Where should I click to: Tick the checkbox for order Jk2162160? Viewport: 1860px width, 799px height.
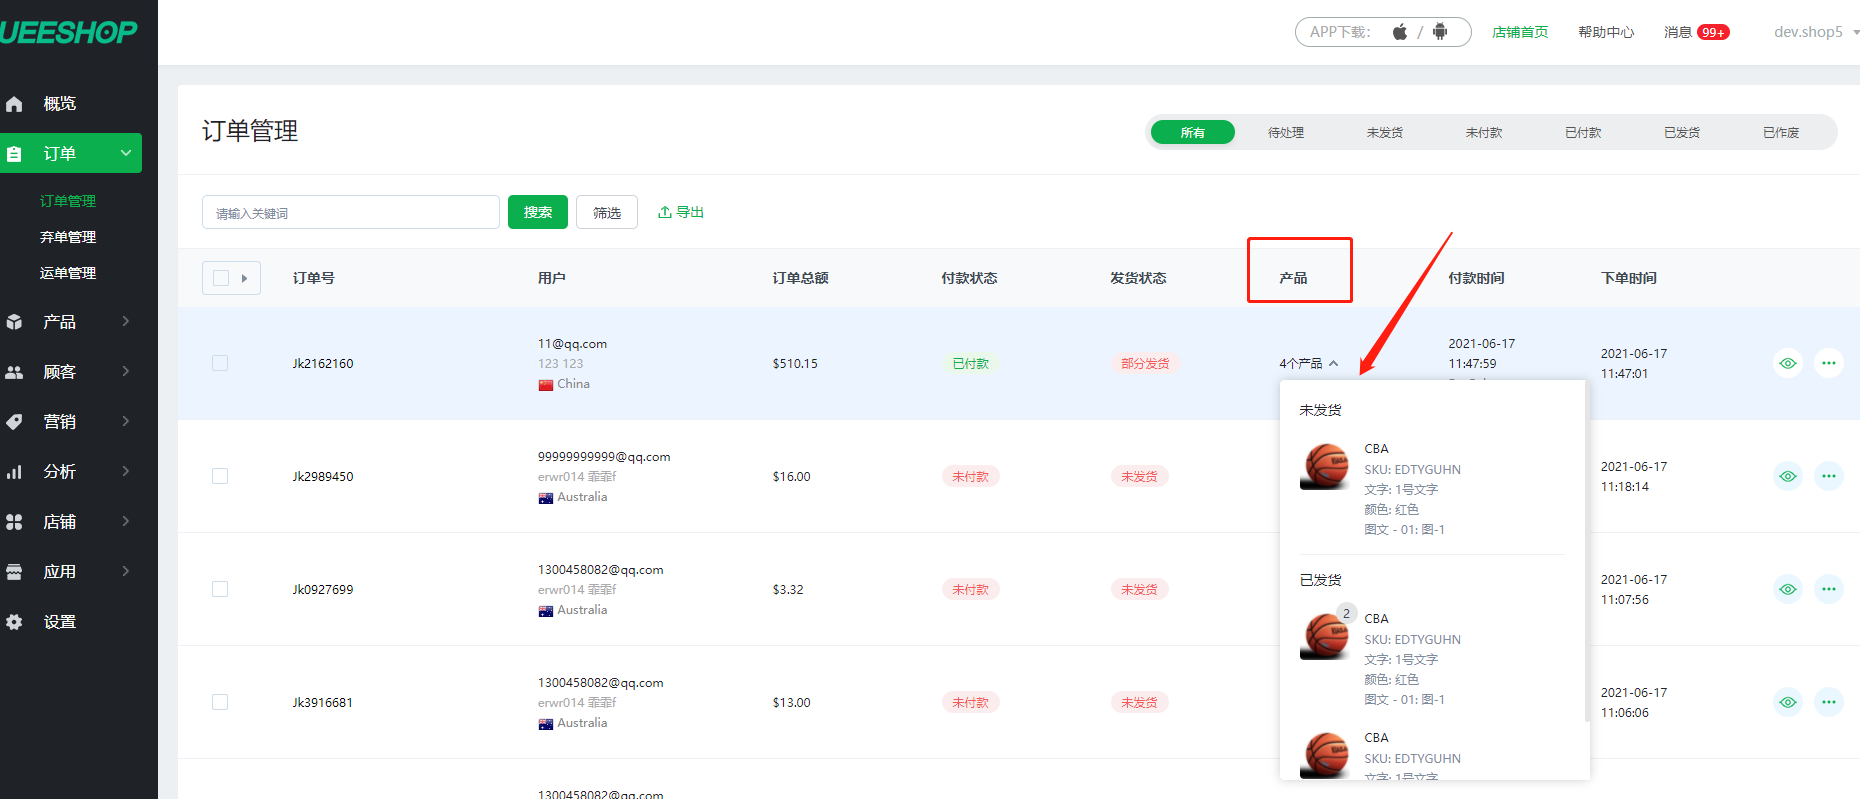tap(220, 363)
